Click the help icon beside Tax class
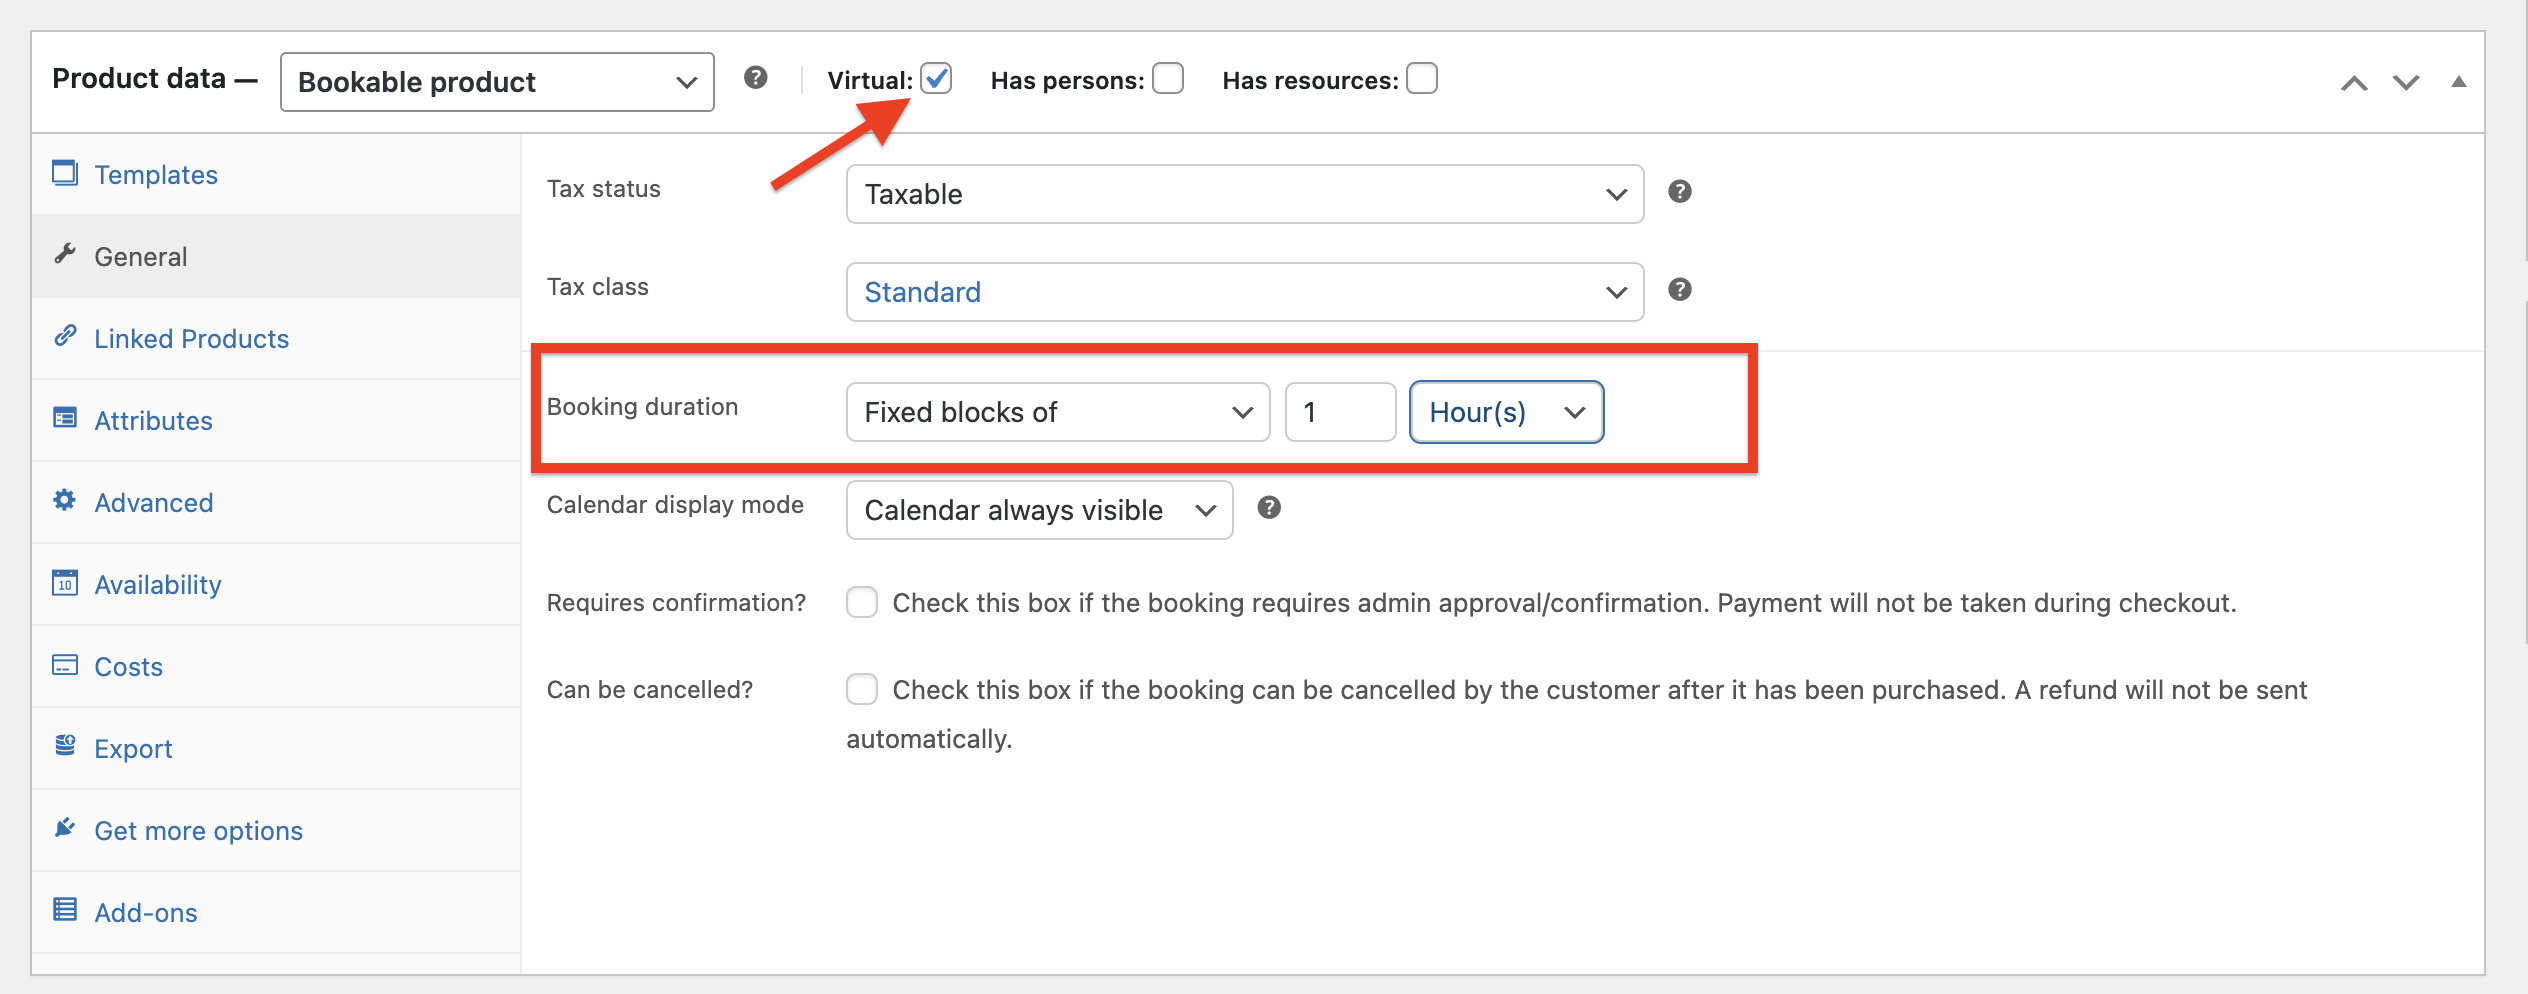Screen dimensions: 2528x994 pos(1680,289)
